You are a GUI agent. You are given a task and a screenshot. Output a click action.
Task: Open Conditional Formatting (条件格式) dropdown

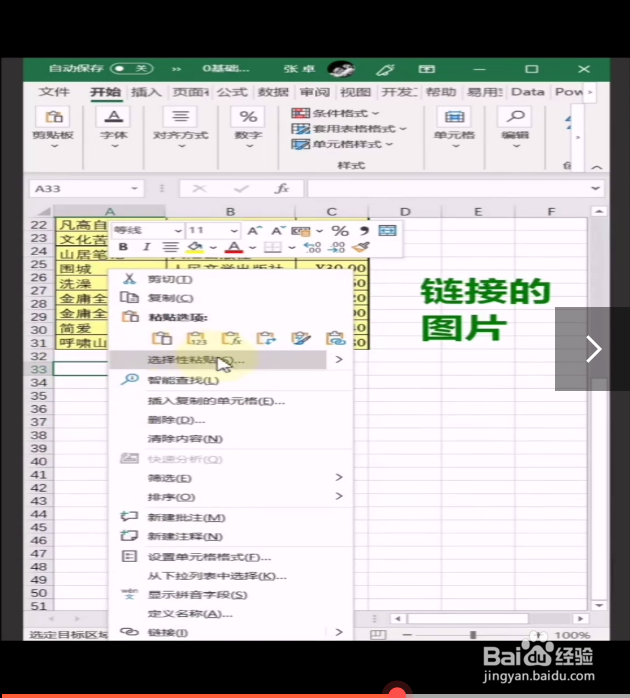point(335,114)
